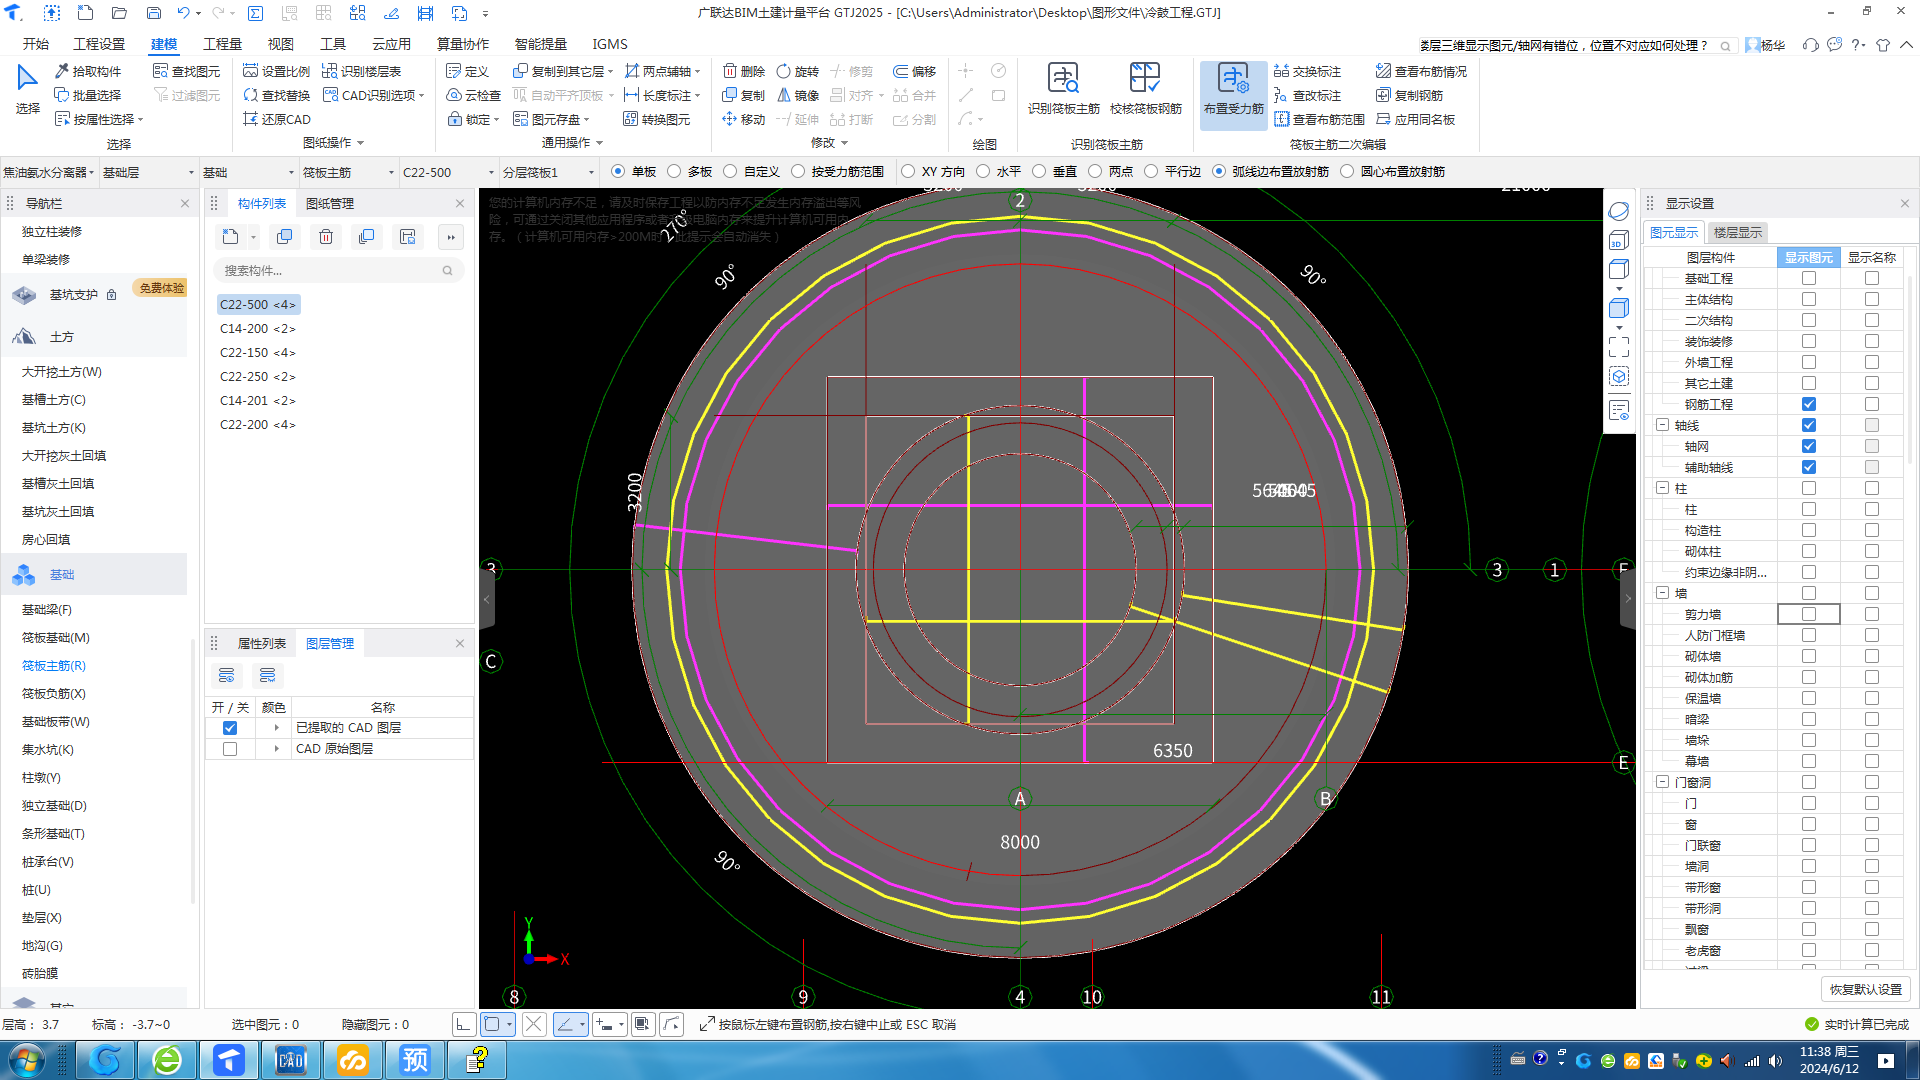
Task: Open the 筏板主筋 component type dropdown
Action: point(348,172)
